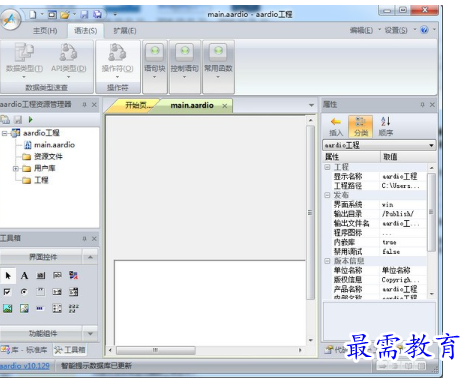Click the 禁用调试 property value false
This screenshot has width=468, height=378.
(391, 252)
